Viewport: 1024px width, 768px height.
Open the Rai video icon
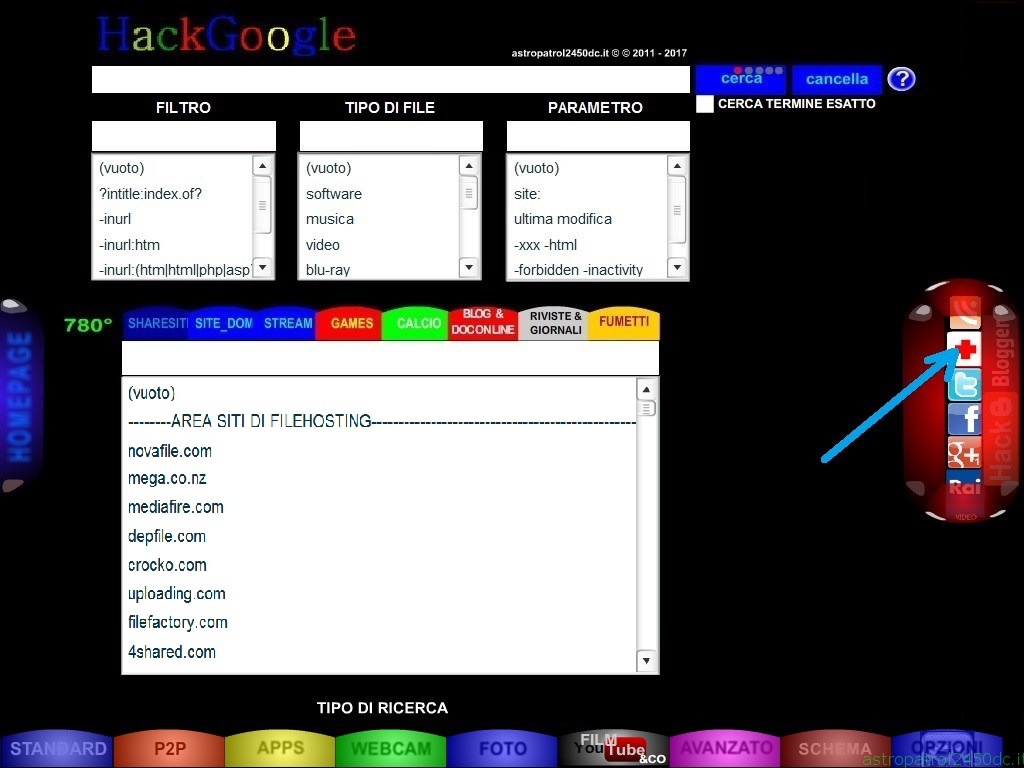point(965,488)
